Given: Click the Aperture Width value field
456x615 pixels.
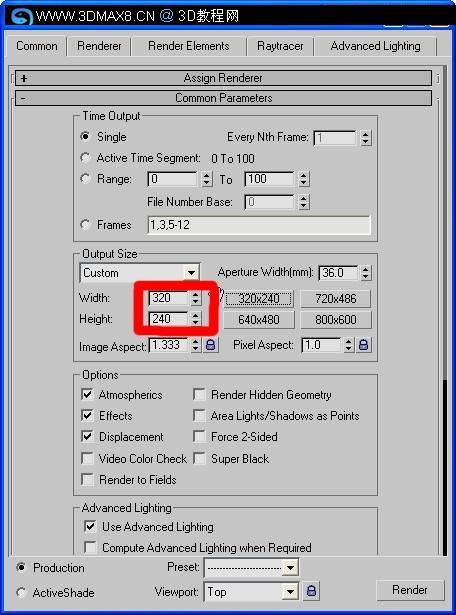Looking at the screenshot, I should coord(338,273).
